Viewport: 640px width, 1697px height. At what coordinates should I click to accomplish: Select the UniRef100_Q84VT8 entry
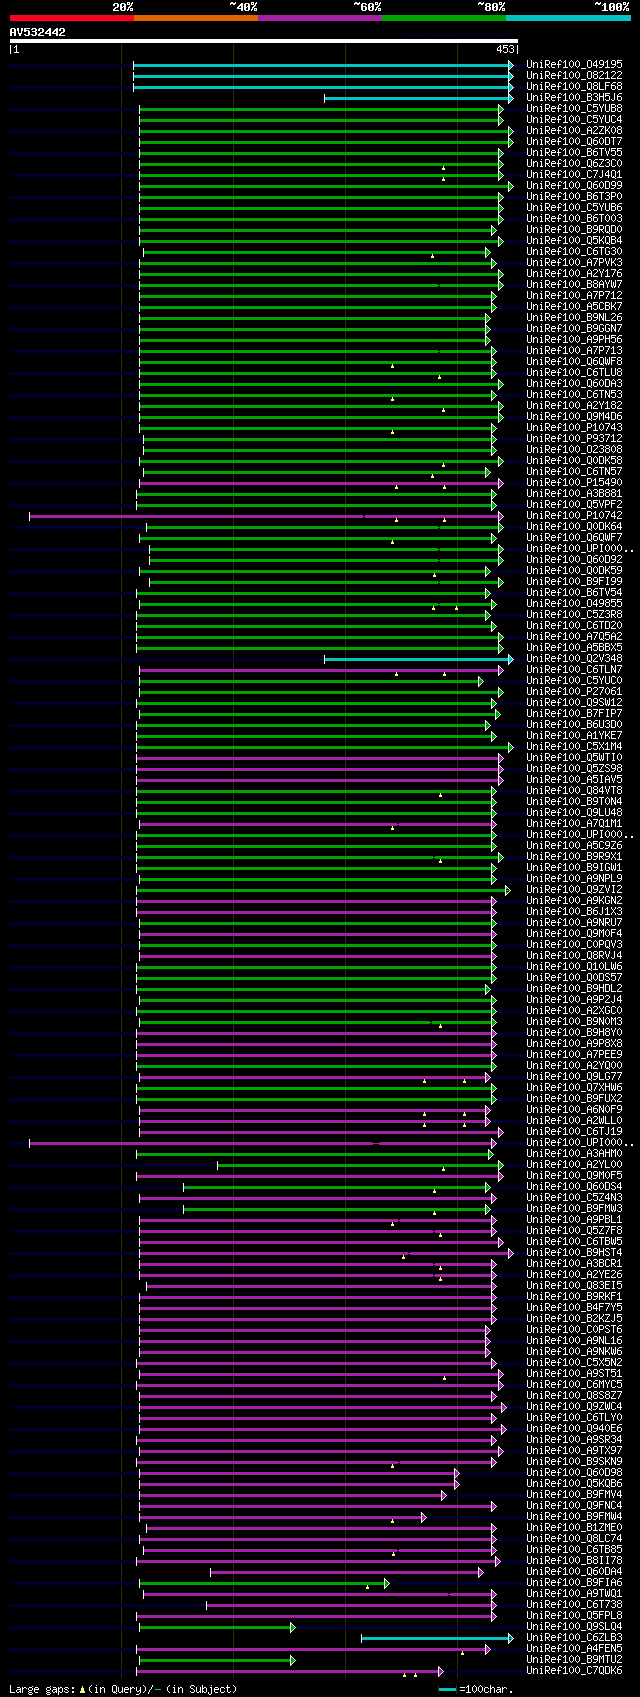point(574,791)
